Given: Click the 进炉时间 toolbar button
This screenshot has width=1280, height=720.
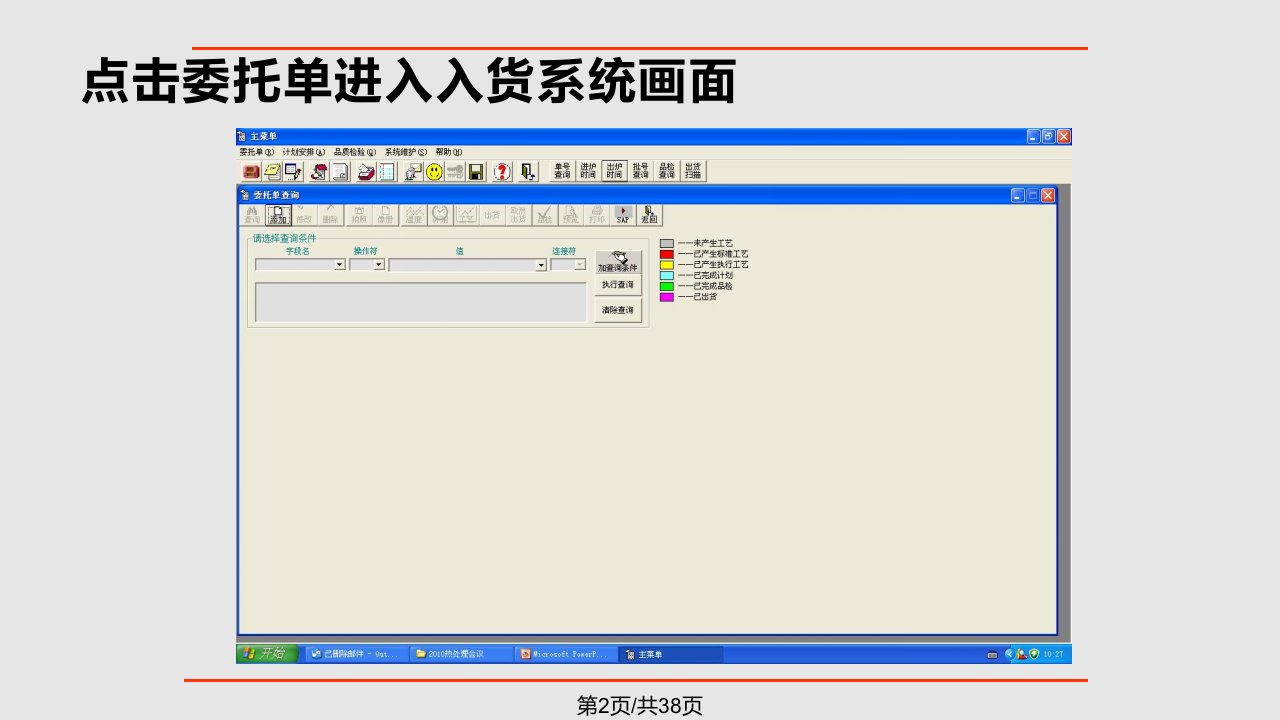Looking at the screenshot, I should [x=588, y=172].
